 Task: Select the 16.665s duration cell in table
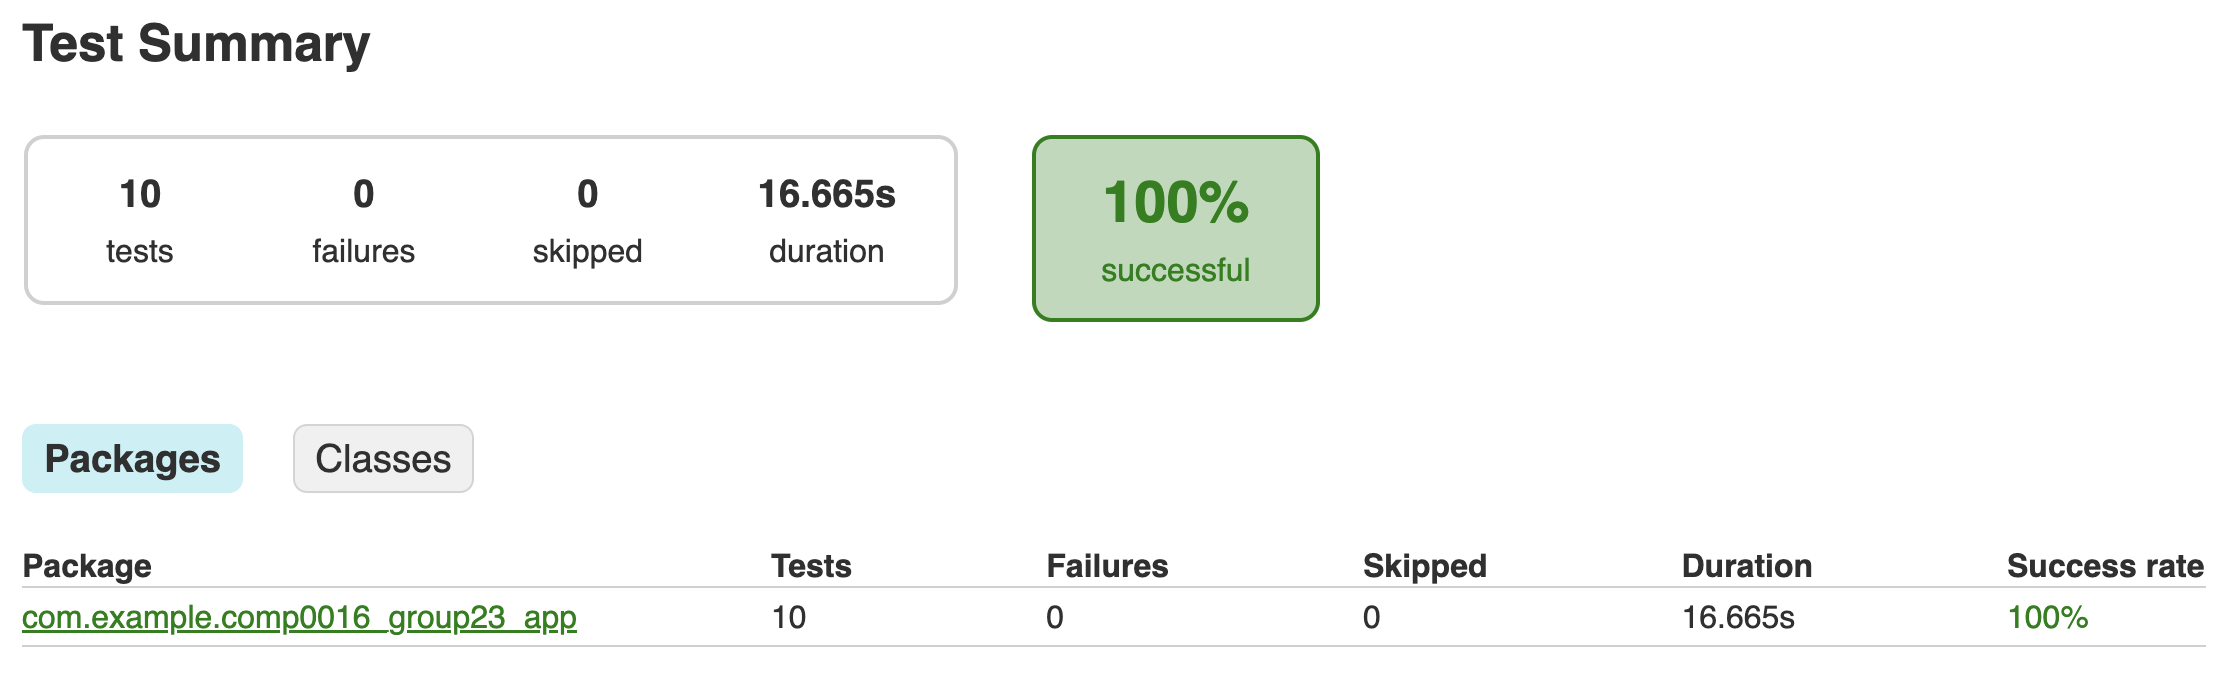tap(1738, 617)
